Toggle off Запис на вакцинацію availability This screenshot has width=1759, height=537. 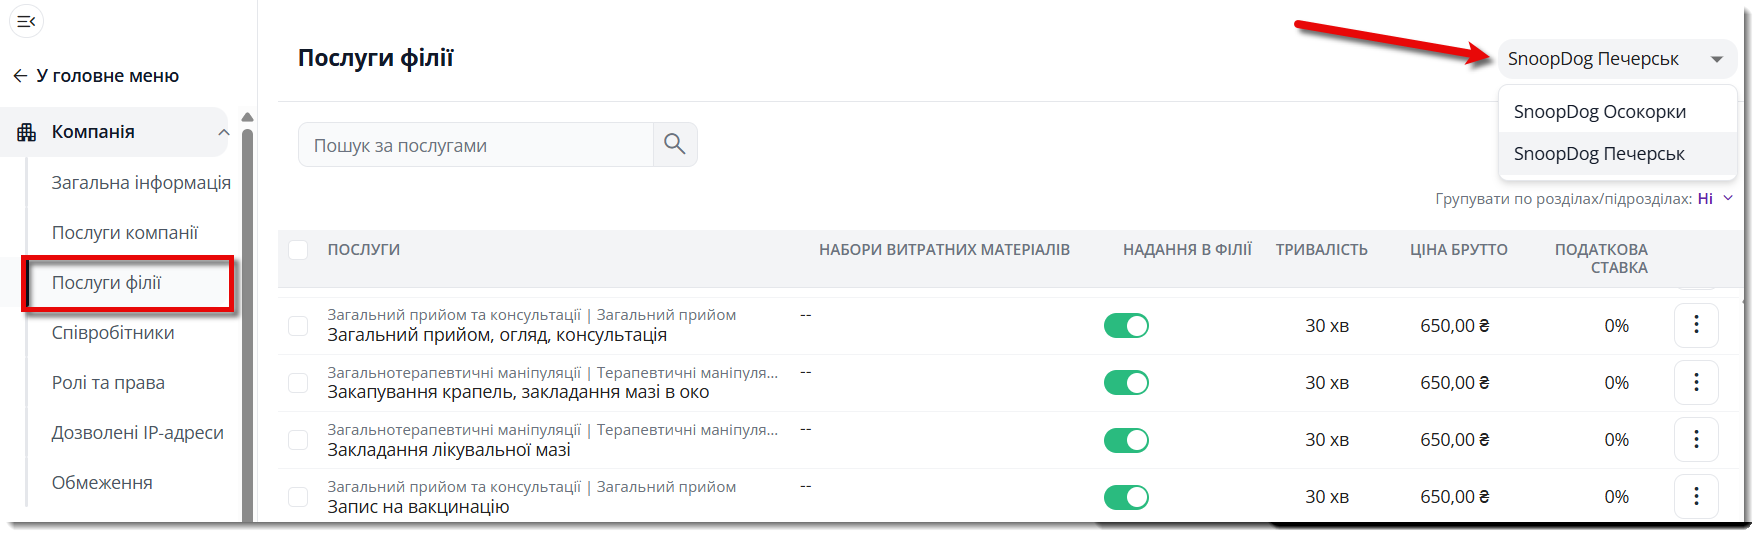1126,497
